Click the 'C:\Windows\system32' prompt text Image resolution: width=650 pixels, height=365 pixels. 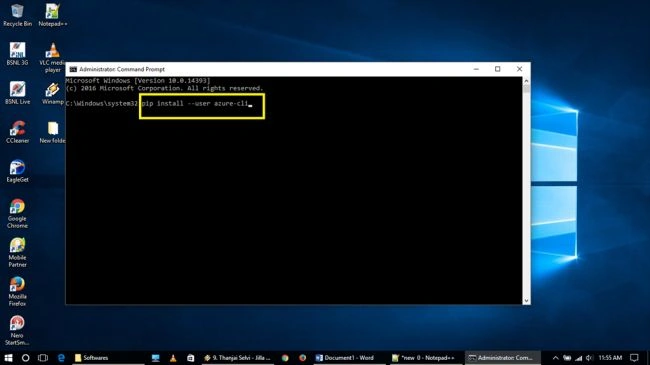click(102, 104)
